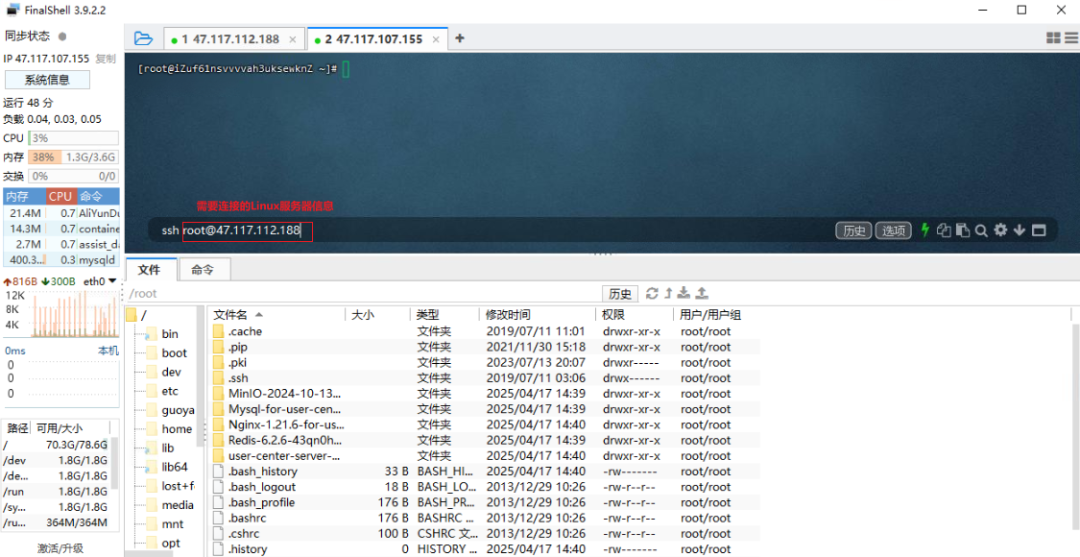This screenshot has height=557, width=1080.
Task: Click the full-window icon in command bar
Action: click(1039, 230)
